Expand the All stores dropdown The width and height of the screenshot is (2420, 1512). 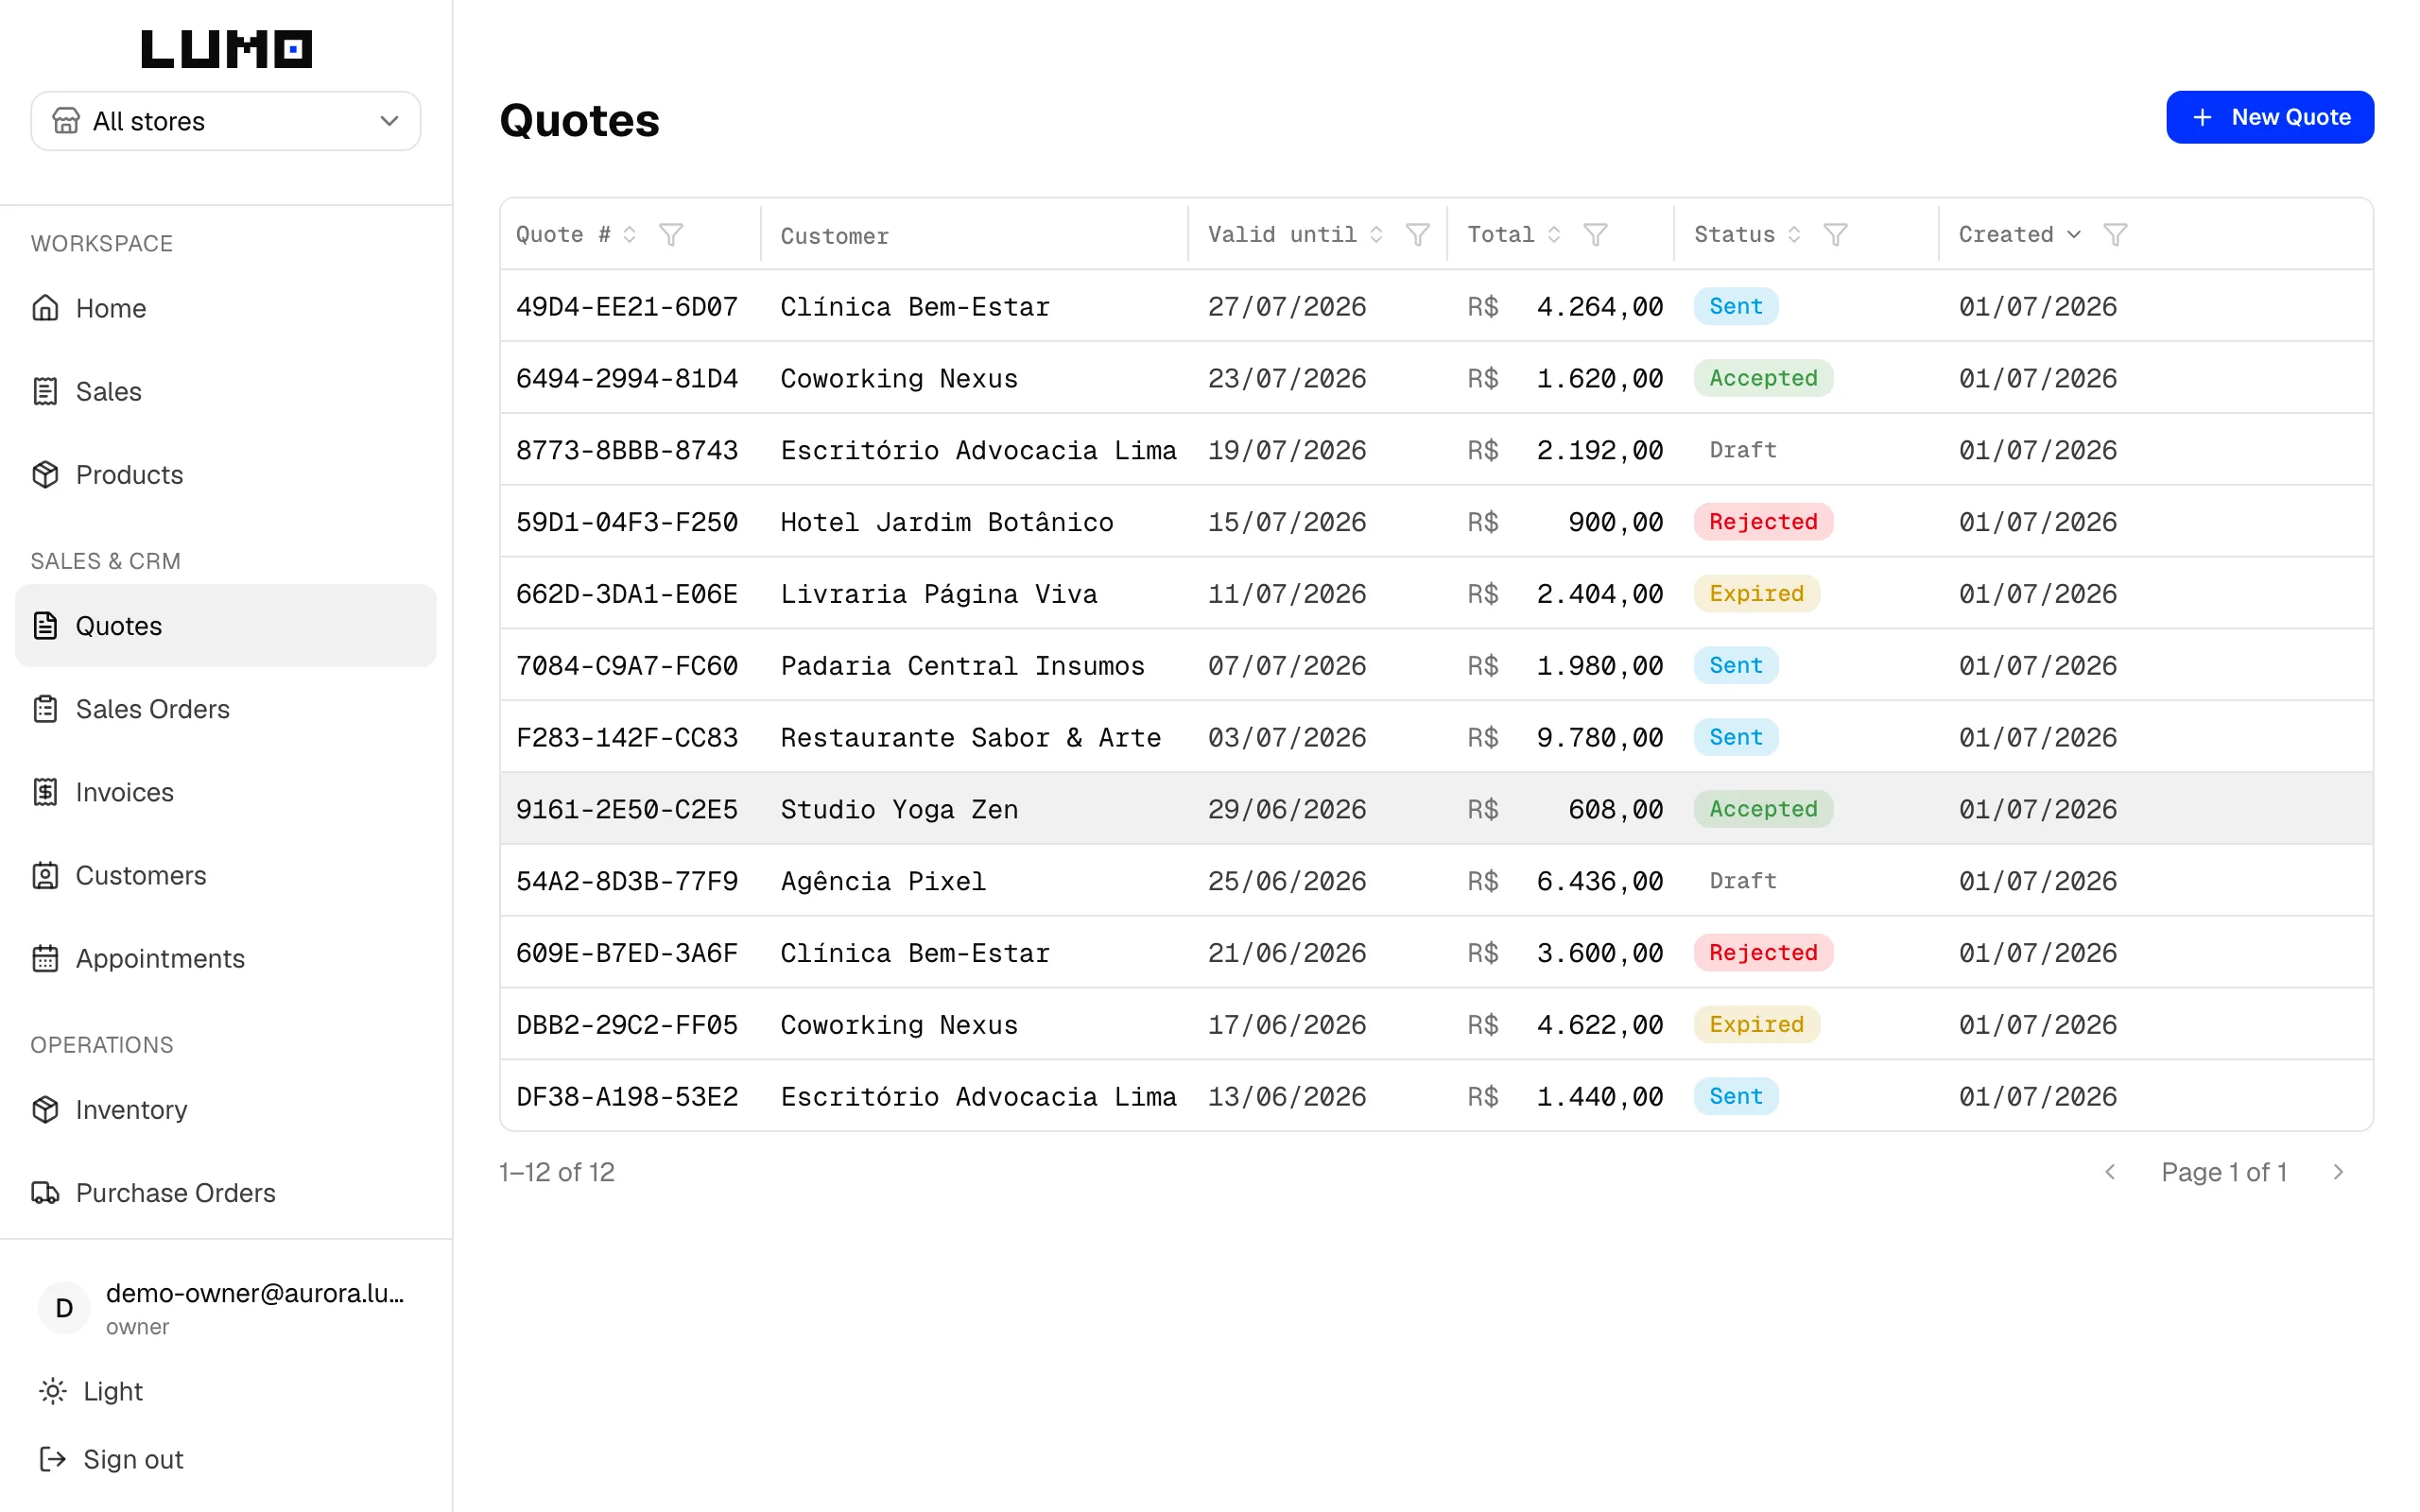(x=226, y=121)
